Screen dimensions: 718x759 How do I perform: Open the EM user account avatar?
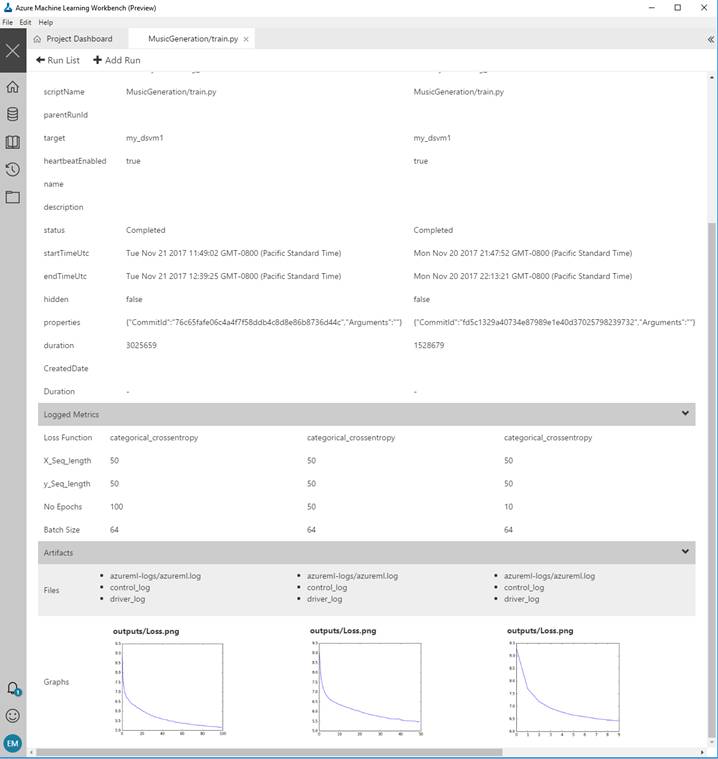[x=13, y=743]
